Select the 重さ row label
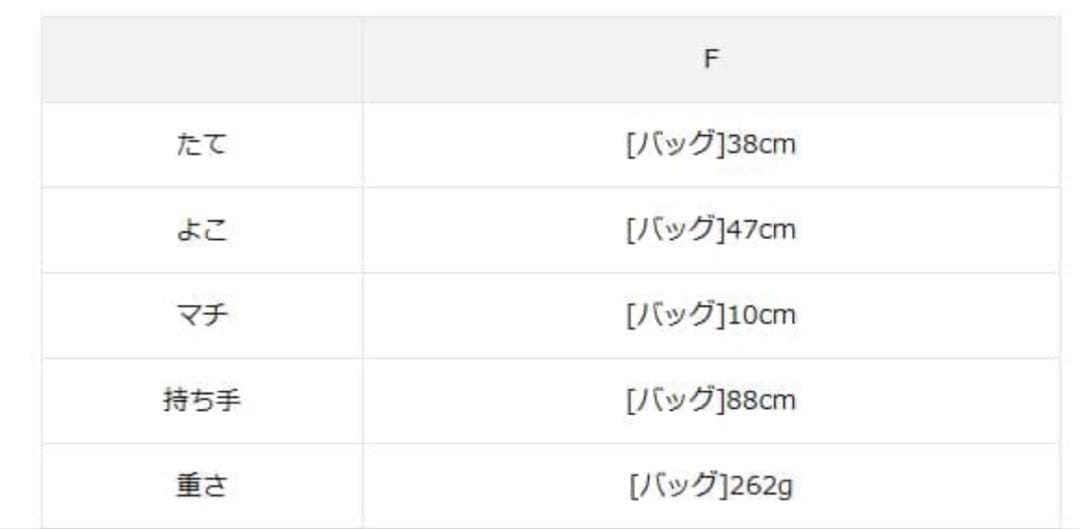 coord(202,486)
